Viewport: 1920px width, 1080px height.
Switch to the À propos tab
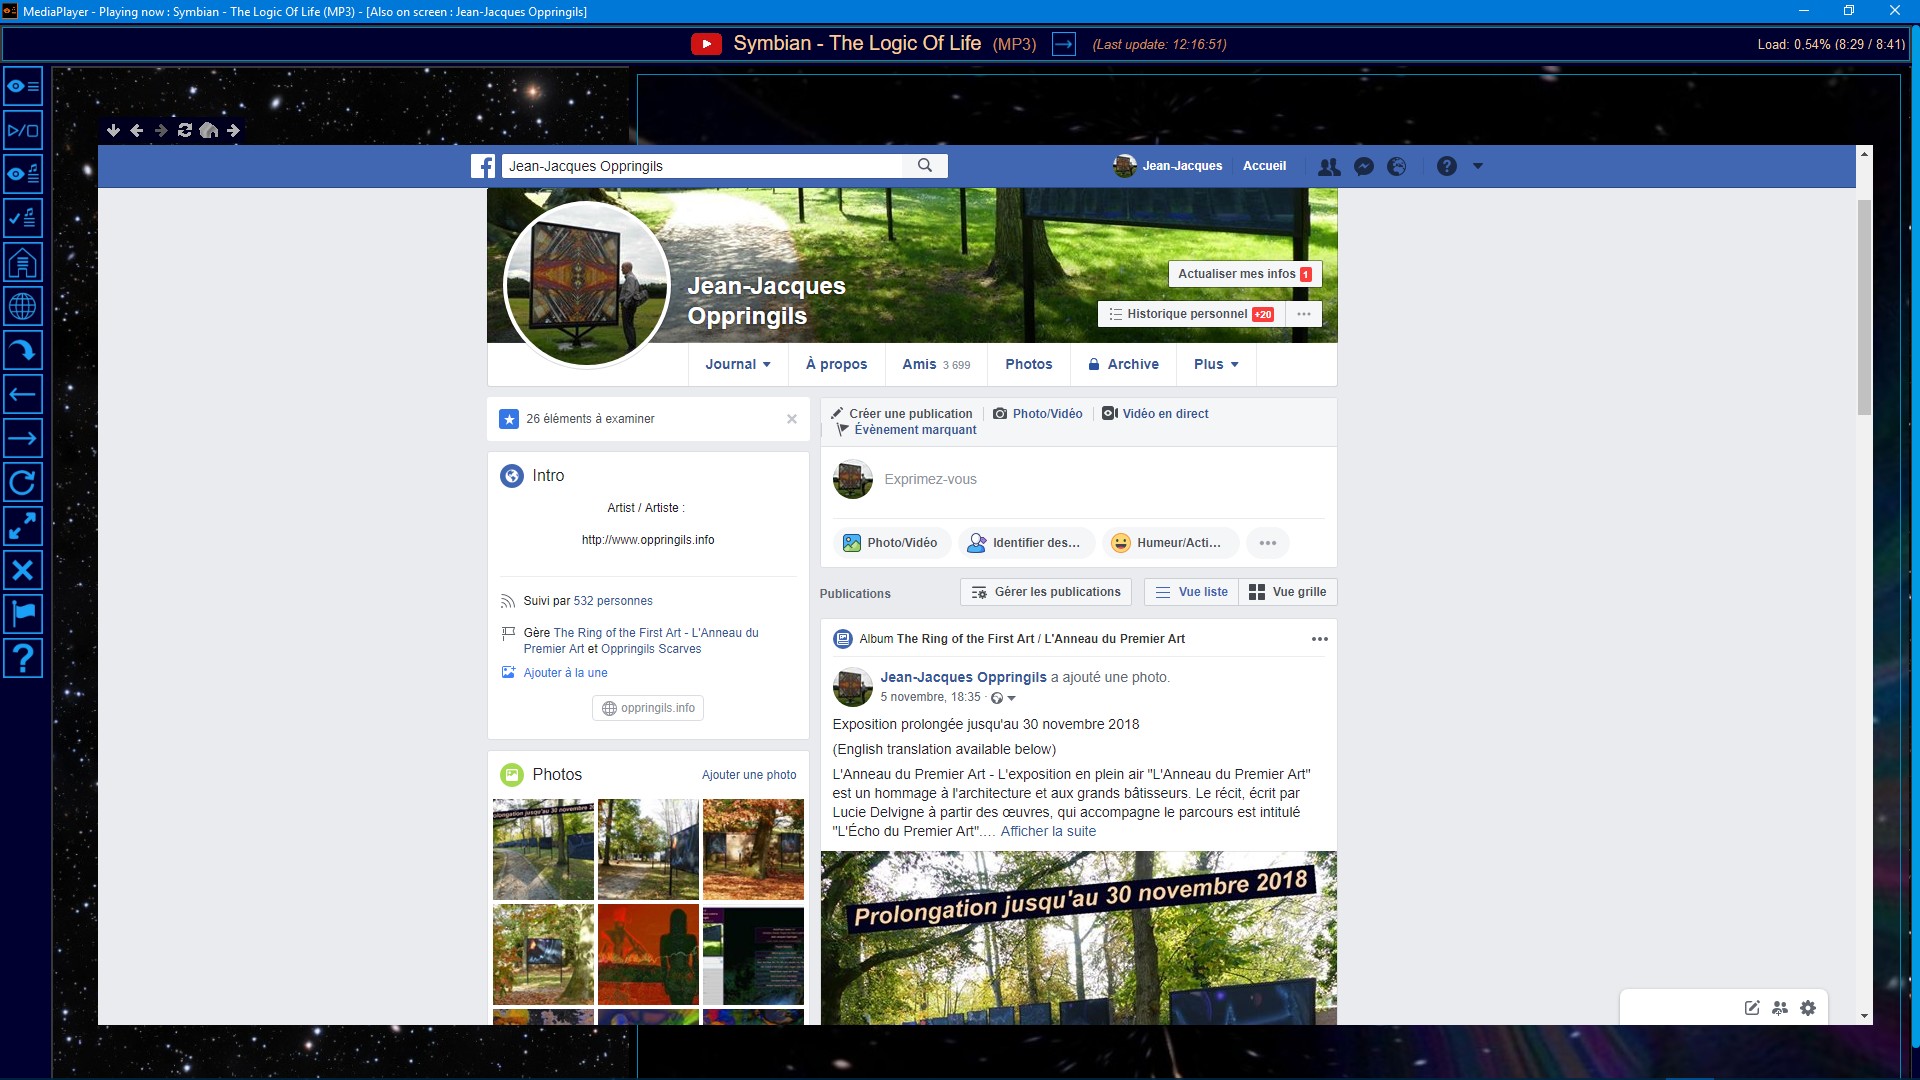(836, 364)
